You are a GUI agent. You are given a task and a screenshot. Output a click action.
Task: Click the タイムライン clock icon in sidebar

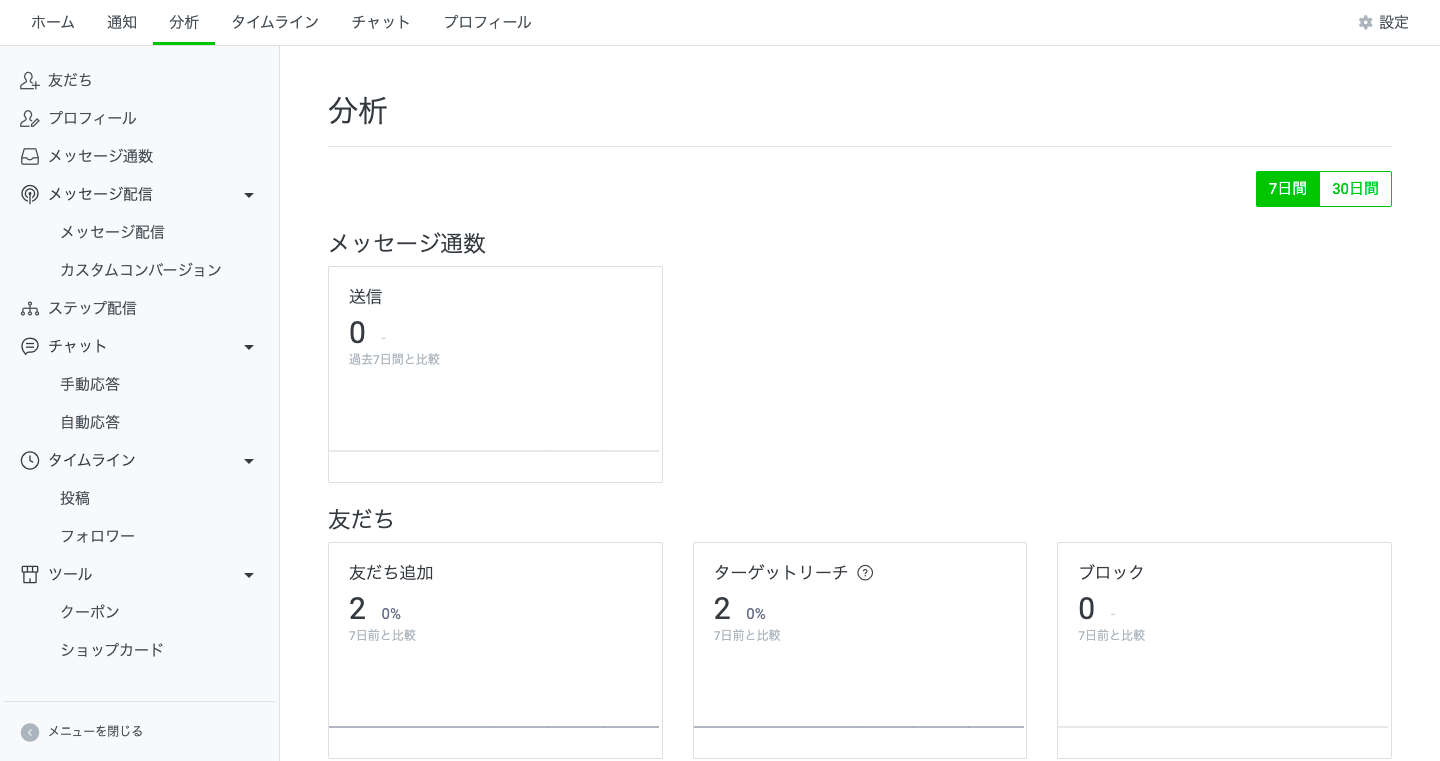[30, 460]
